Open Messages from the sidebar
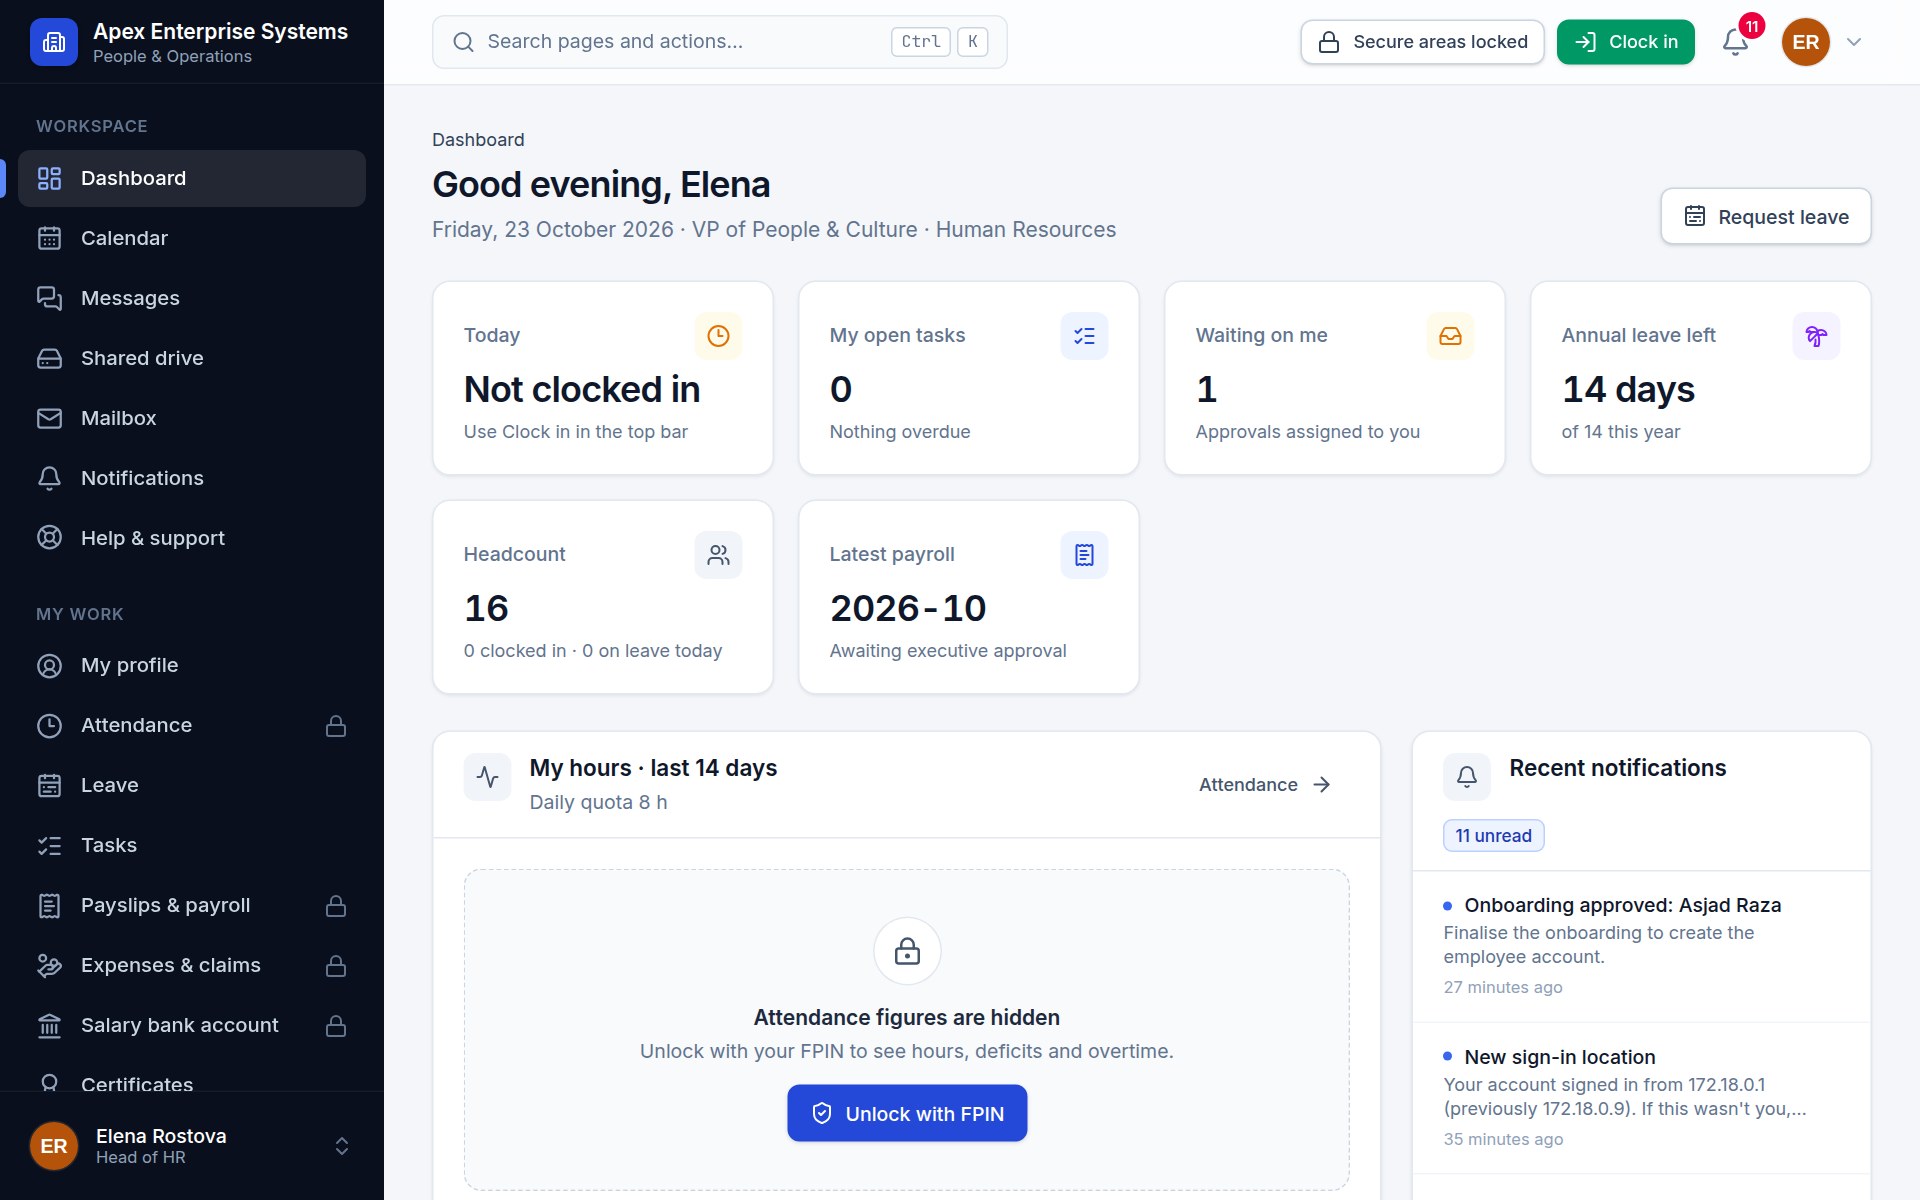The height and width of the screenshot is (1200, 1920). coord(192,298)
